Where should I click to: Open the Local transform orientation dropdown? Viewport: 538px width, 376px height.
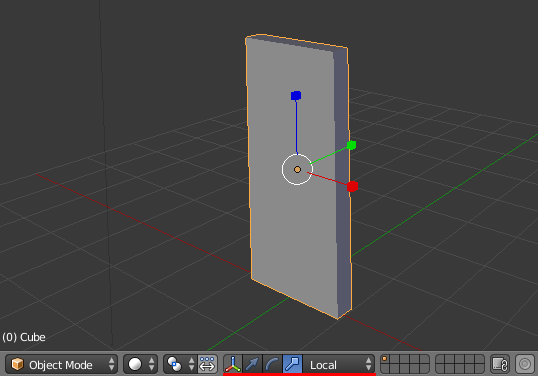pyautogui.click(x=339, y=364)
